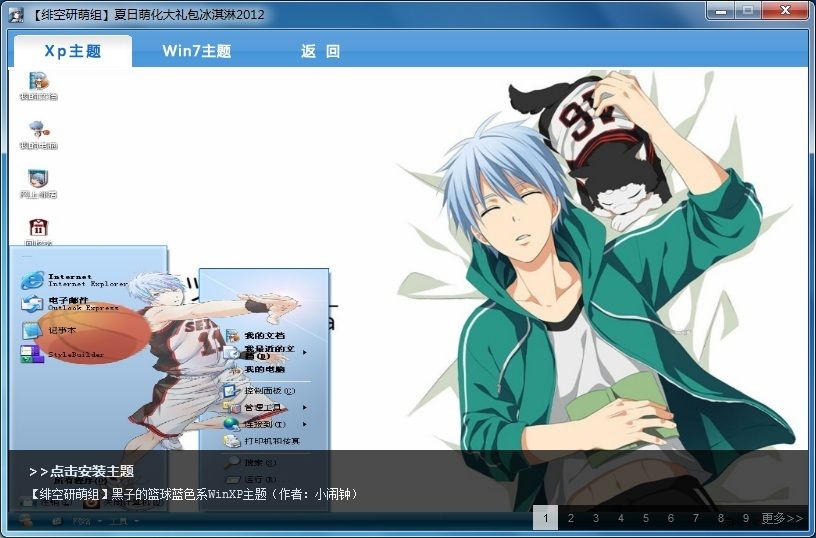Go to theme page 3
This screenshot has height=538, width=816.
click(596, 518)
